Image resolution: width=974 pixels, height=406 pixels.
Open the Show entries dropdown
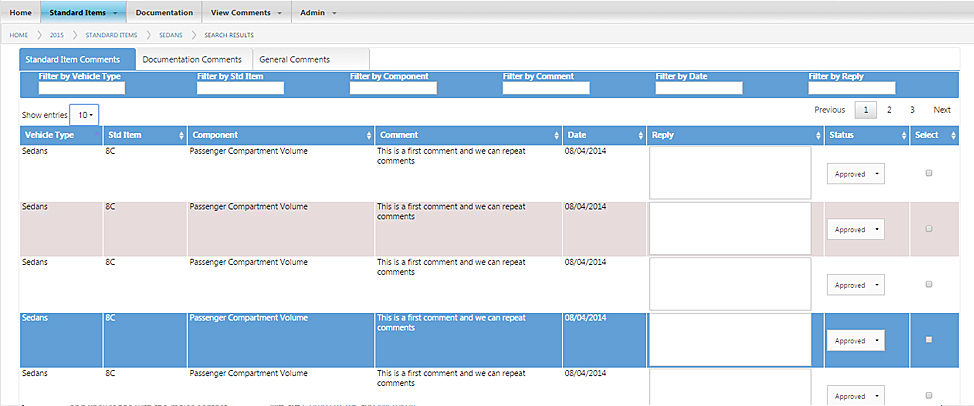tap(84, 115)
